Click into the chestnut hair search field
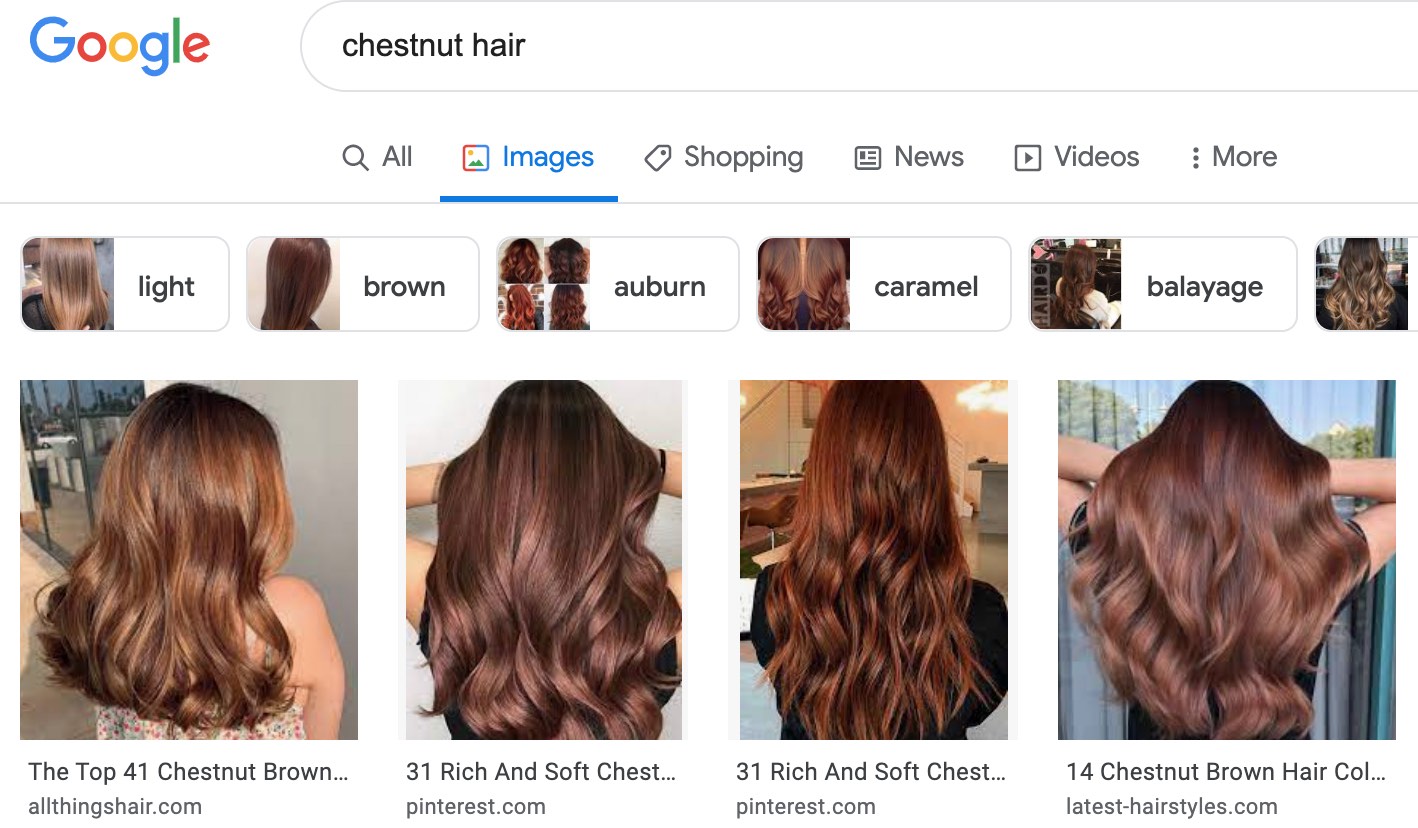 (x=860, y=46)
